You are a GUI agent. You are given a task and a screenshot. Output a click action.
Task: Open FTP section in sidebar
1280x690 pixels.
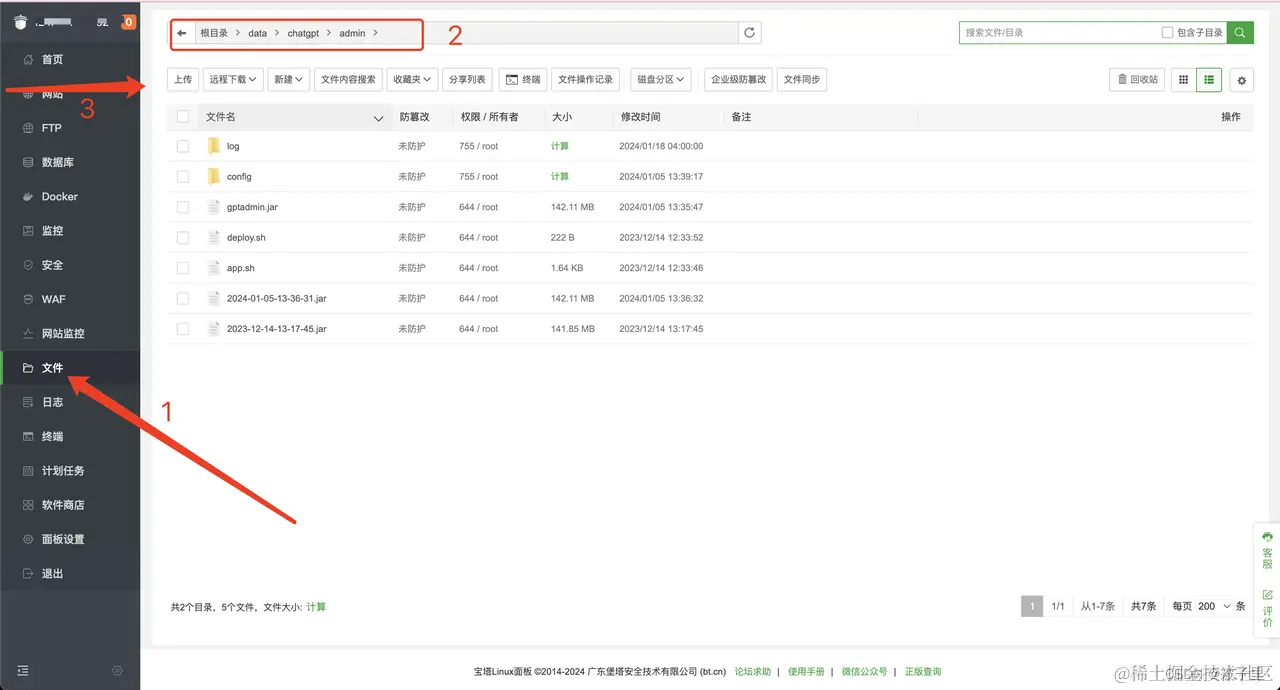[x=51, y=128]
